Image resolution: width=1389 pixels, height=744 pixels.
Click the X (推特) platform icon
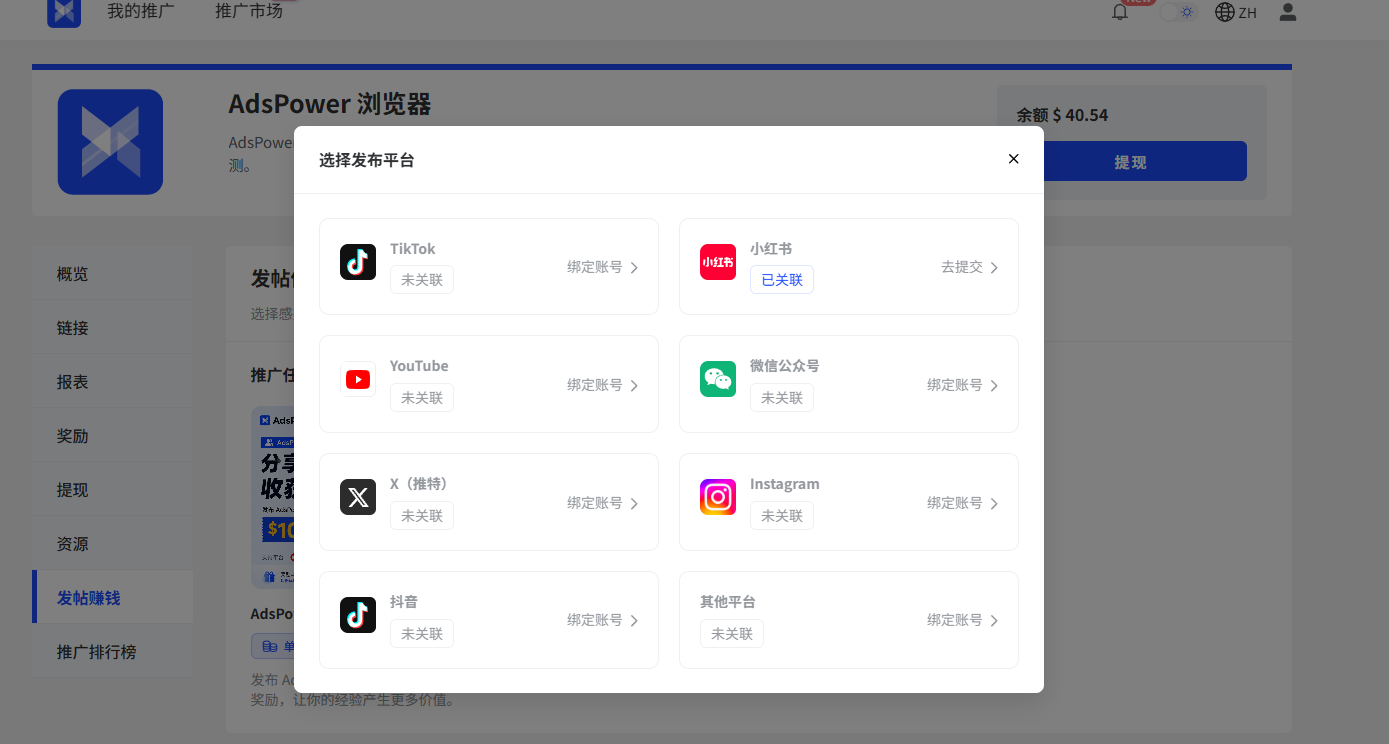click(x=358, y=497)
